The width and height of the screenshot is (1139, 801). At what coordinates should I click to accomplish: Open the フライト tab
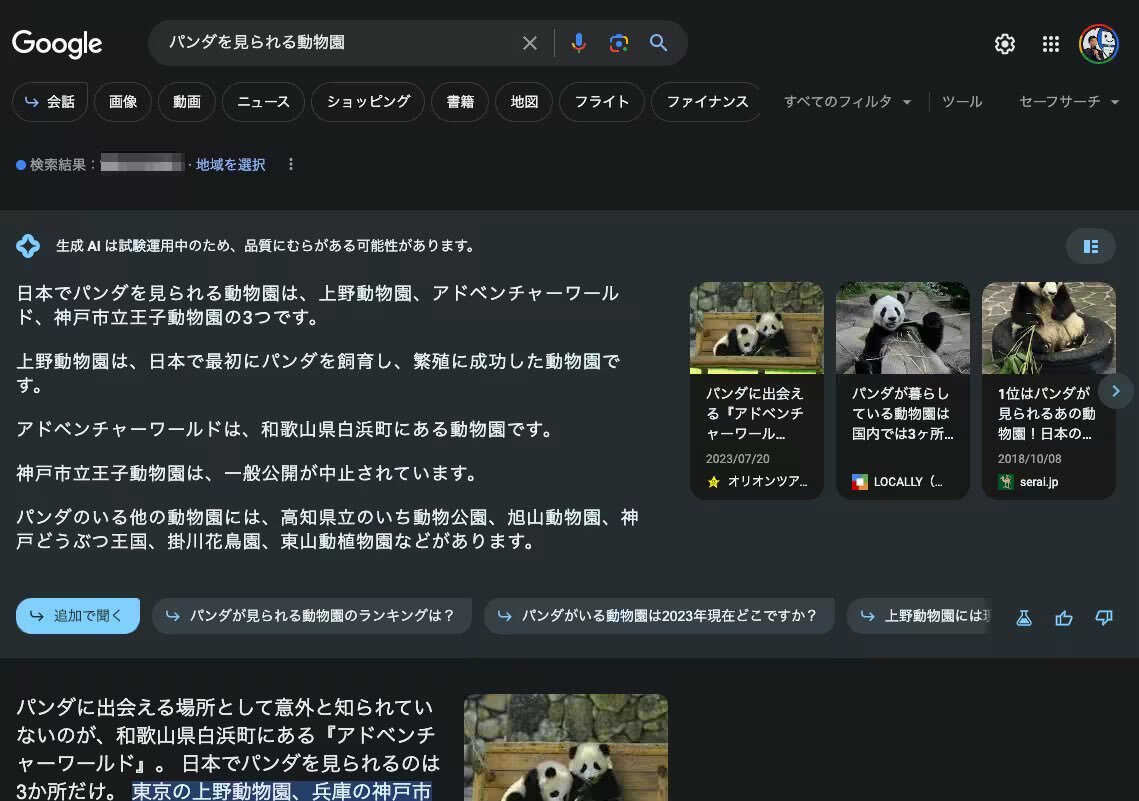pos(601,102)
